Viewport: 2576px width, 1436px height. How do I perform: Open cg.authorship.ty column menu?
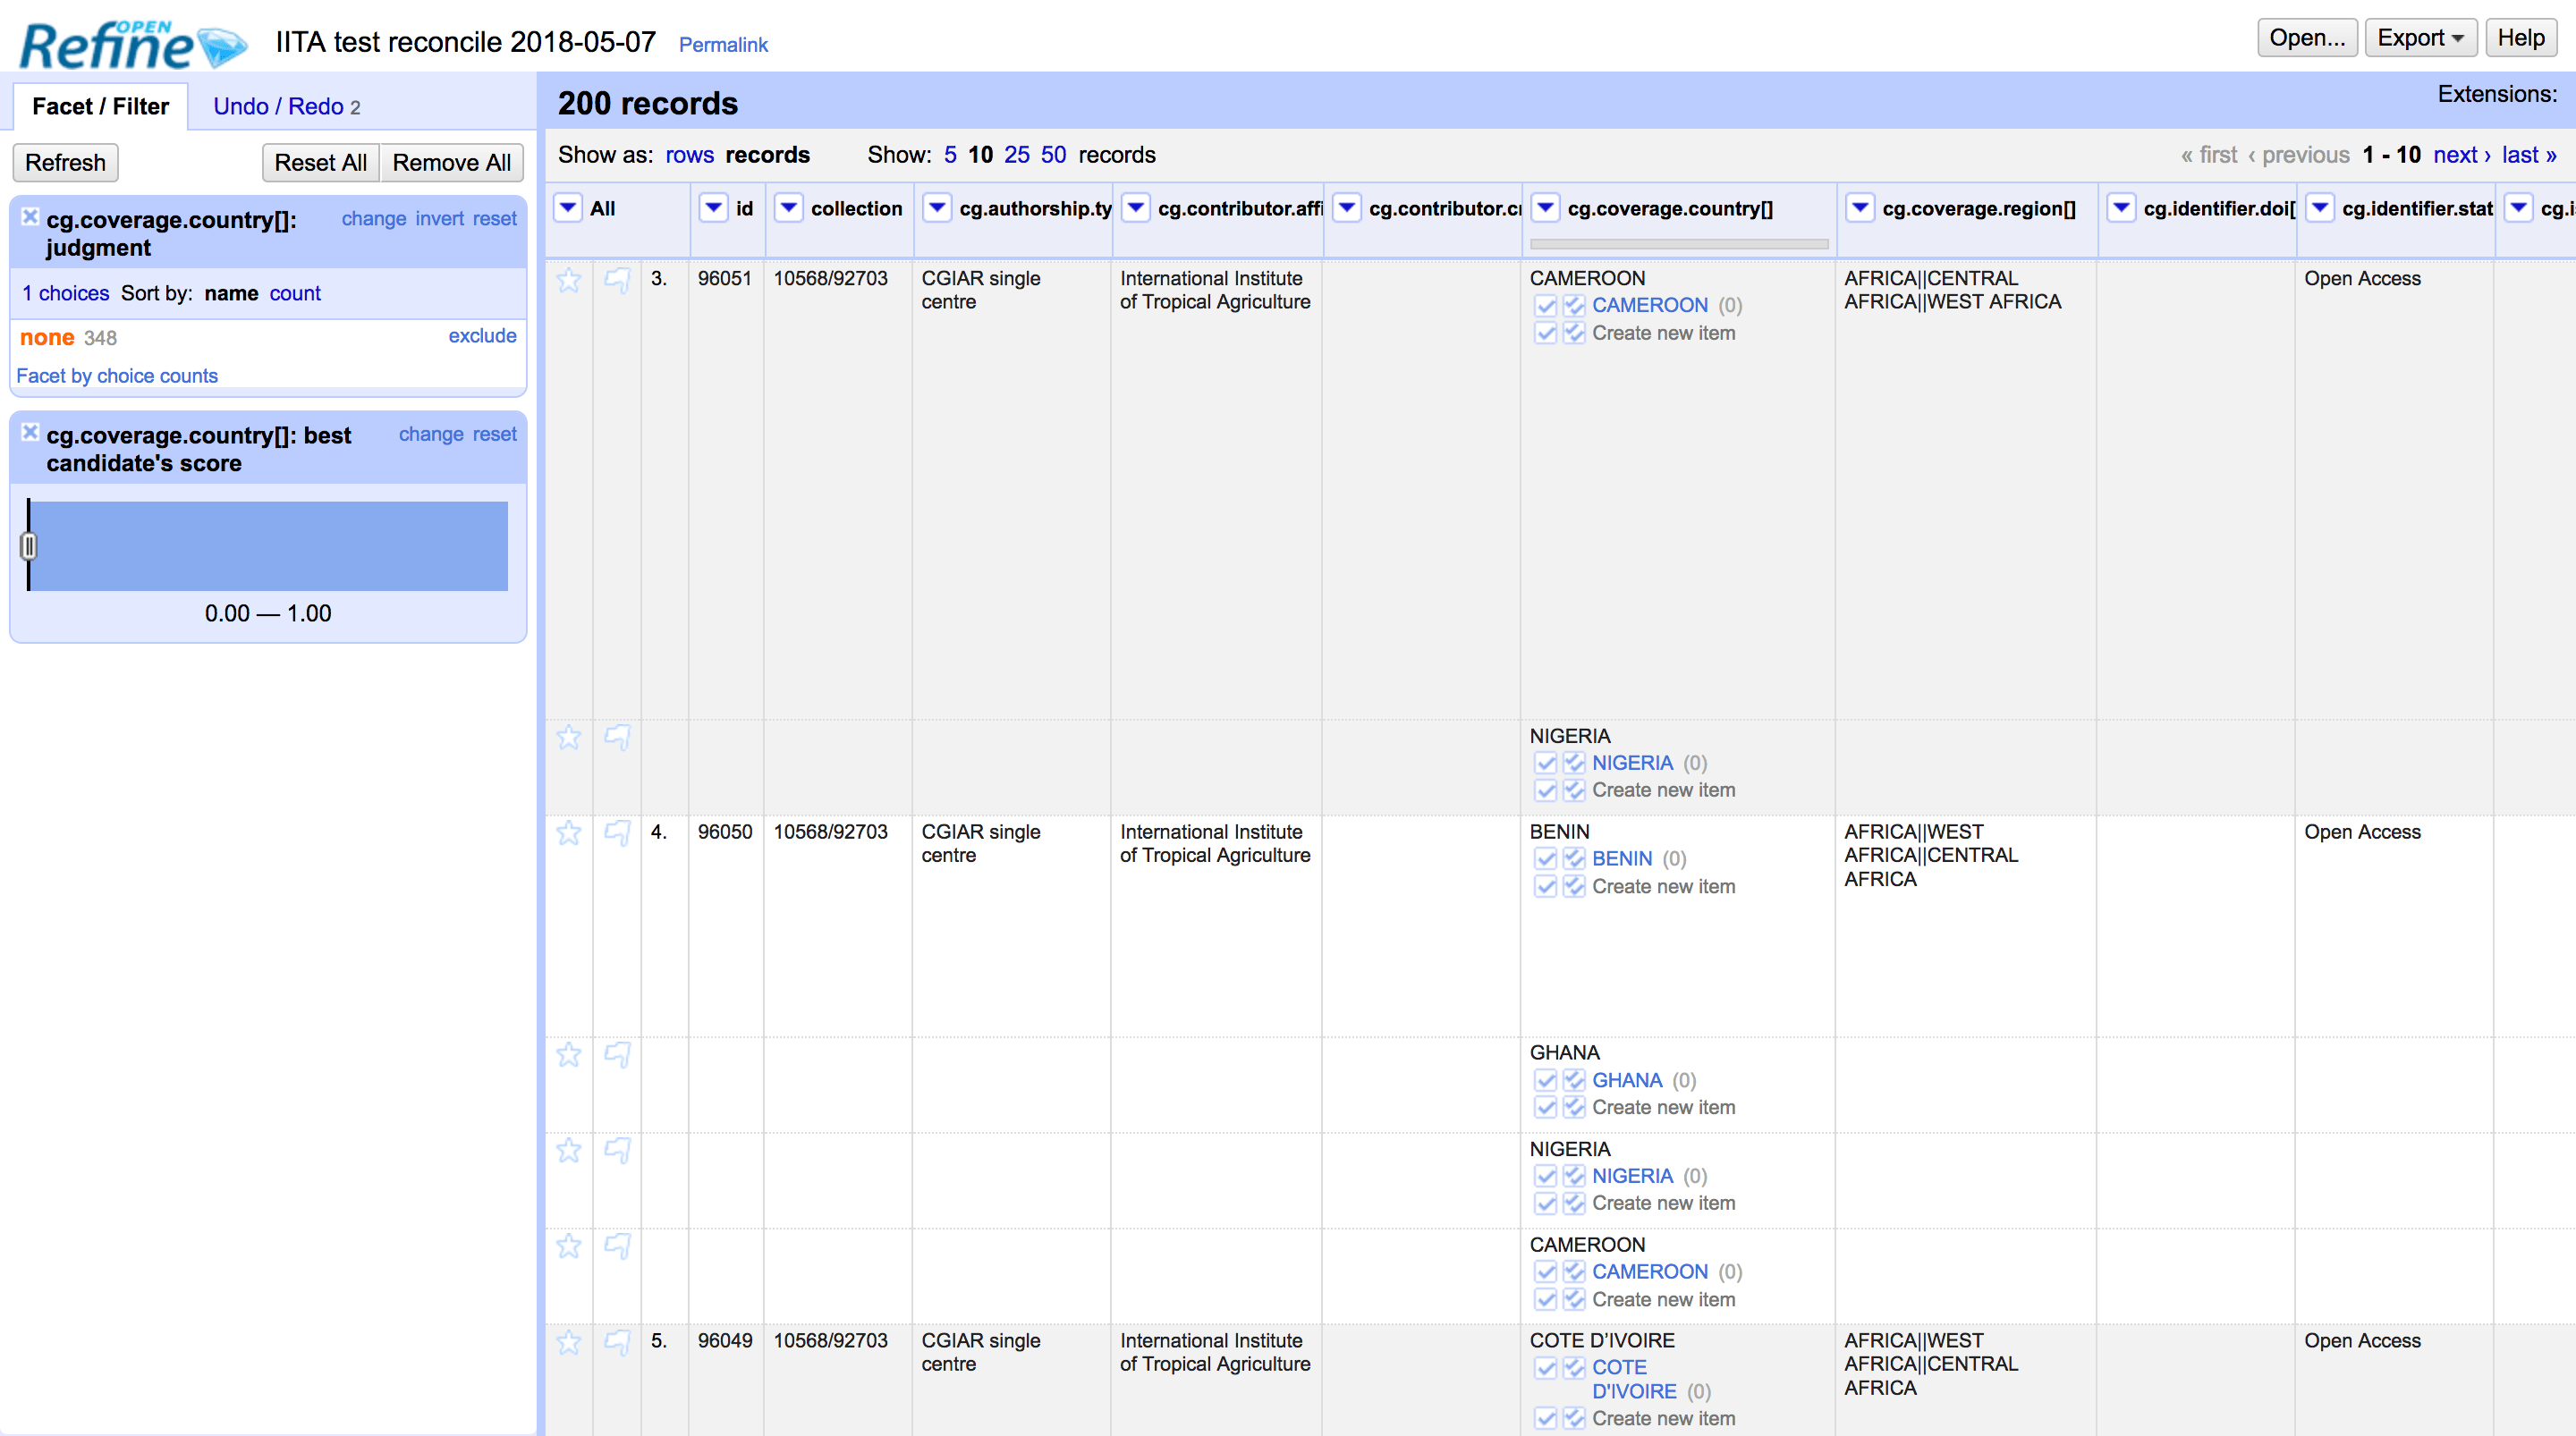(x=937, y=208)
